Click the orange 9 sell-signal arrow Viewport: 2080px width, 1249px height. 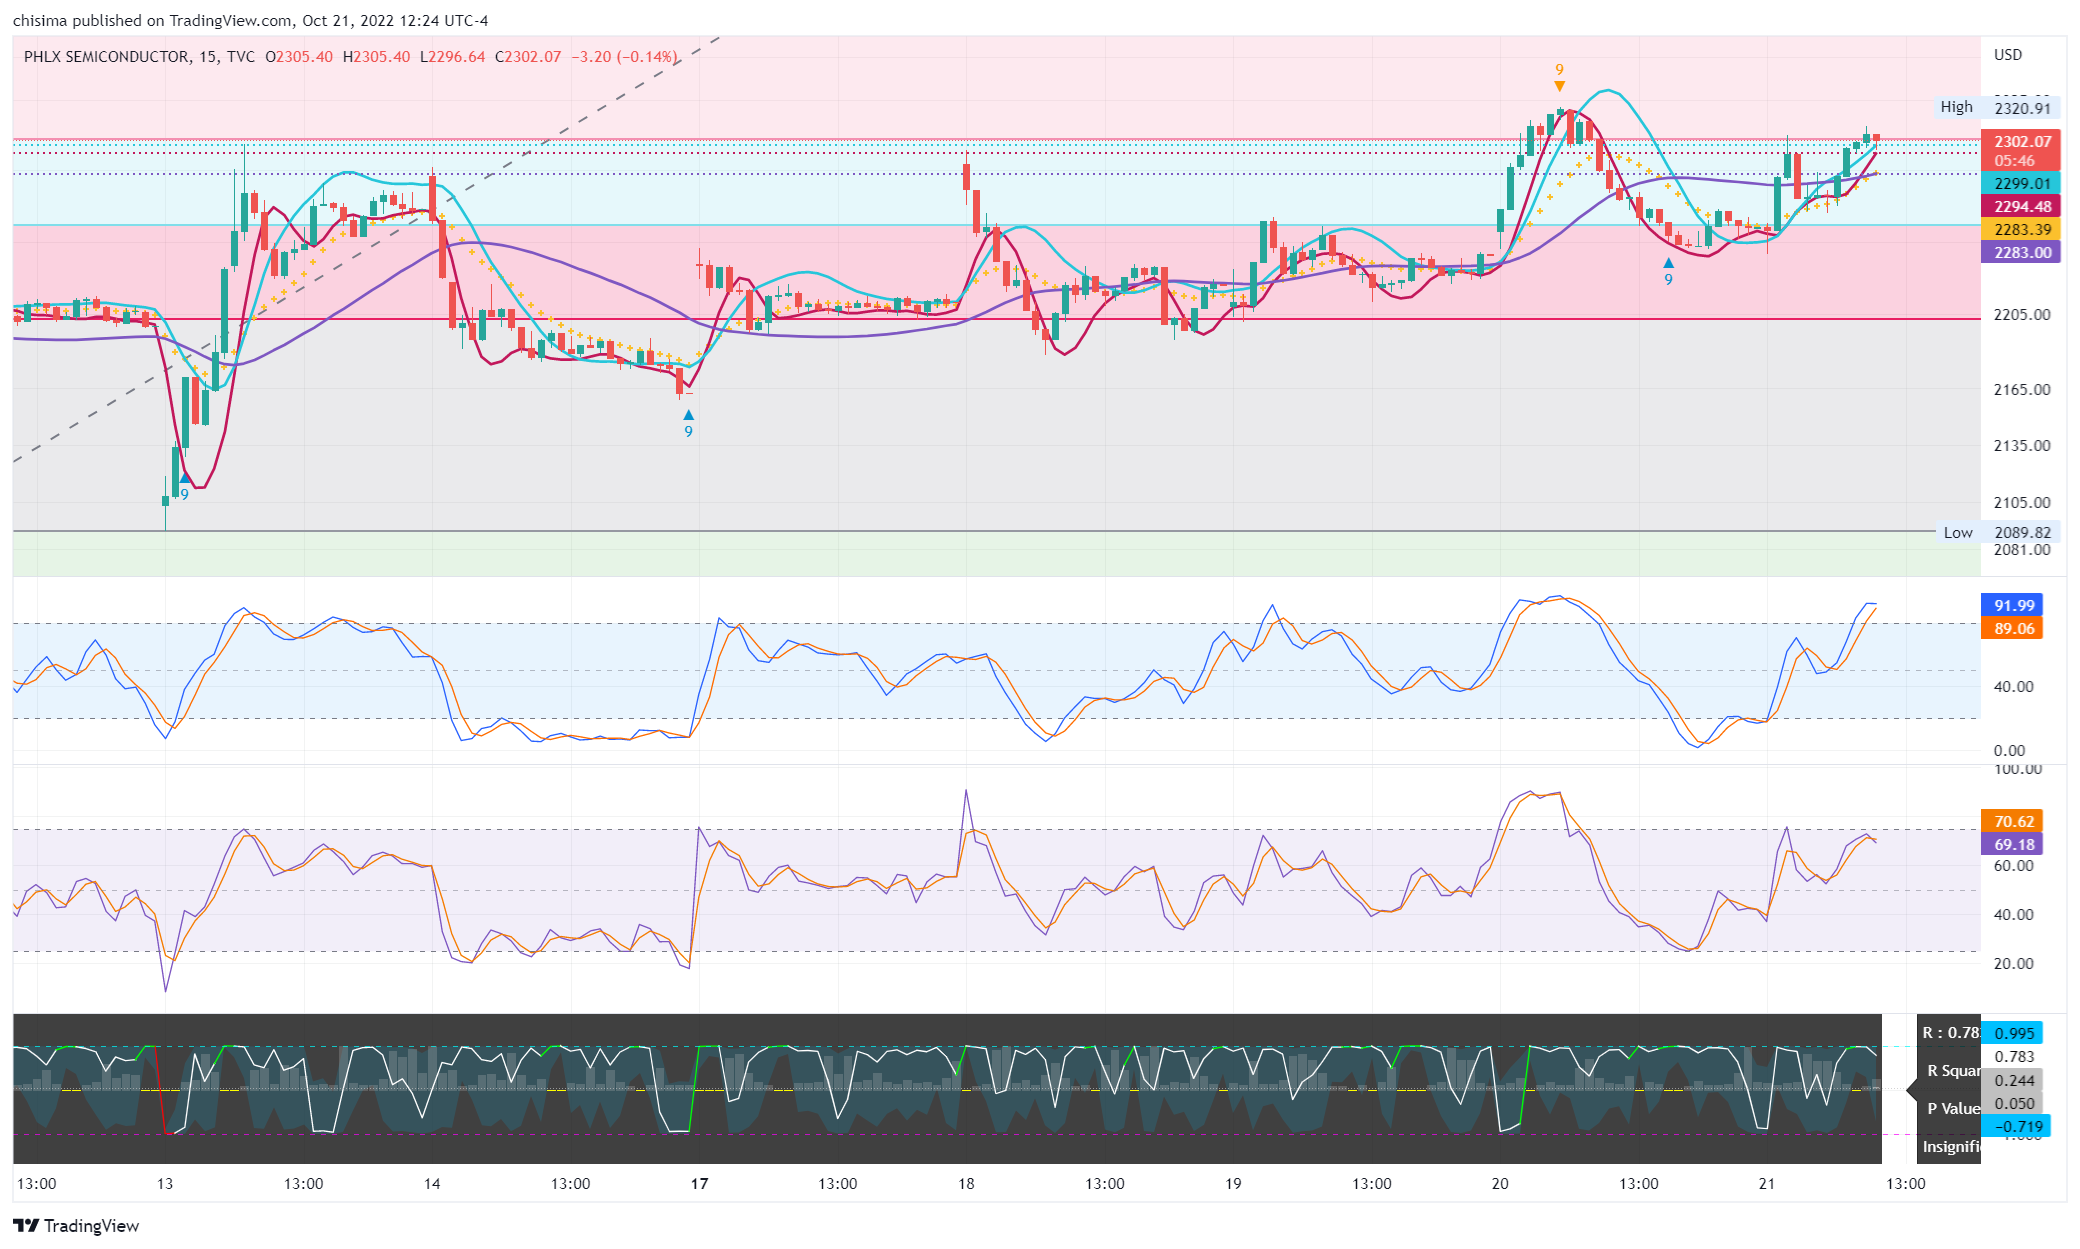click(x=1559, y=84)
